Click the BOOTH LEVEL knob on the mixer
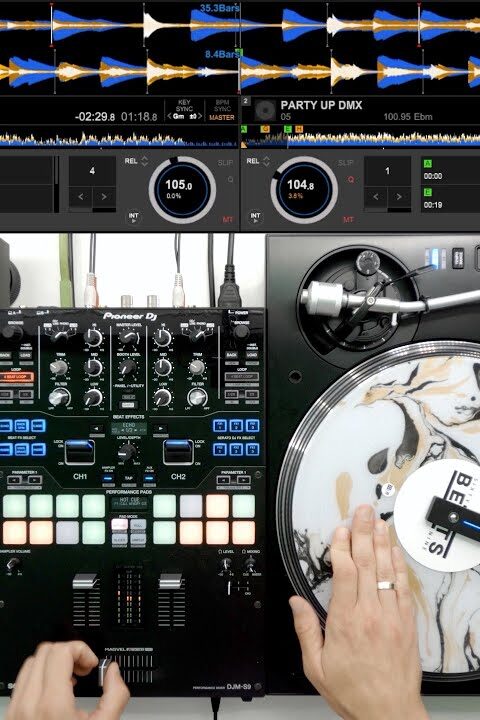Viewport: 480px width, 720px height. tap(128, 368)
